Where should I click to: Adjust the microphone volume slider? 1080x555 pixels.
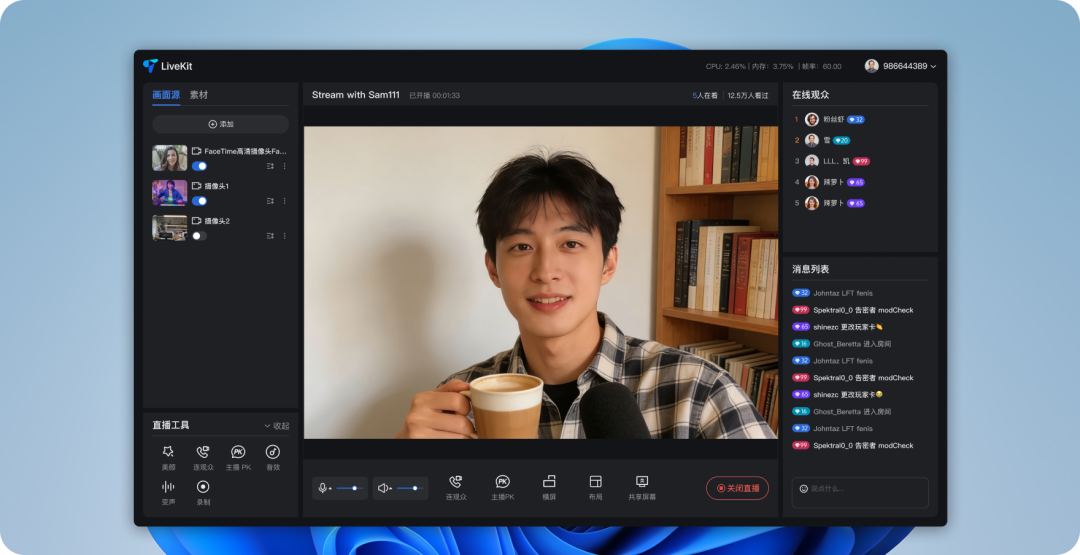349,488
